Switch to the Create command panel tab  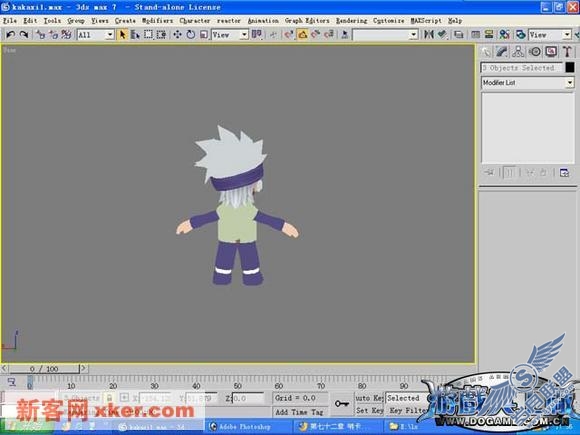(x=486, y=52)
